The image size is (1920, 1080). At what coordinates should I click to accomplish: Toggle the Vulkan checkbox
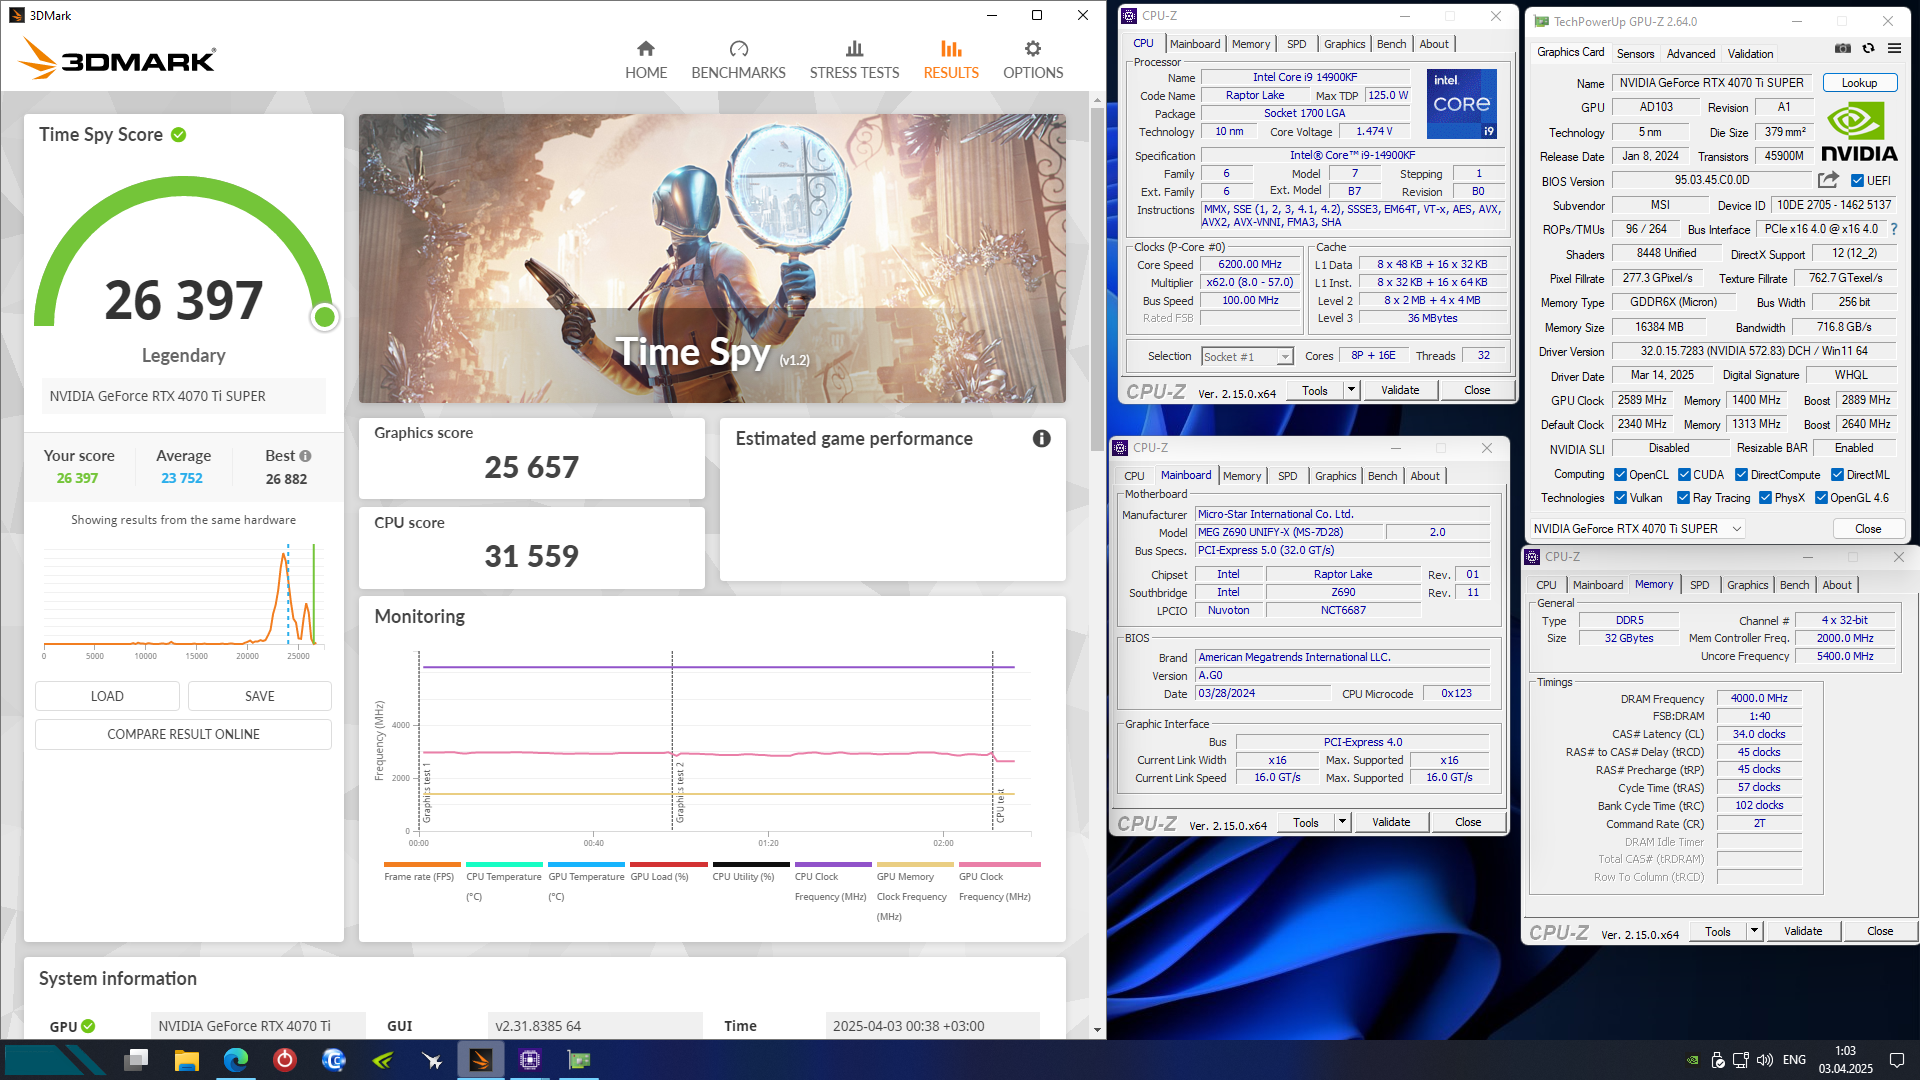pyautogui.click(x=1620, y=498)
